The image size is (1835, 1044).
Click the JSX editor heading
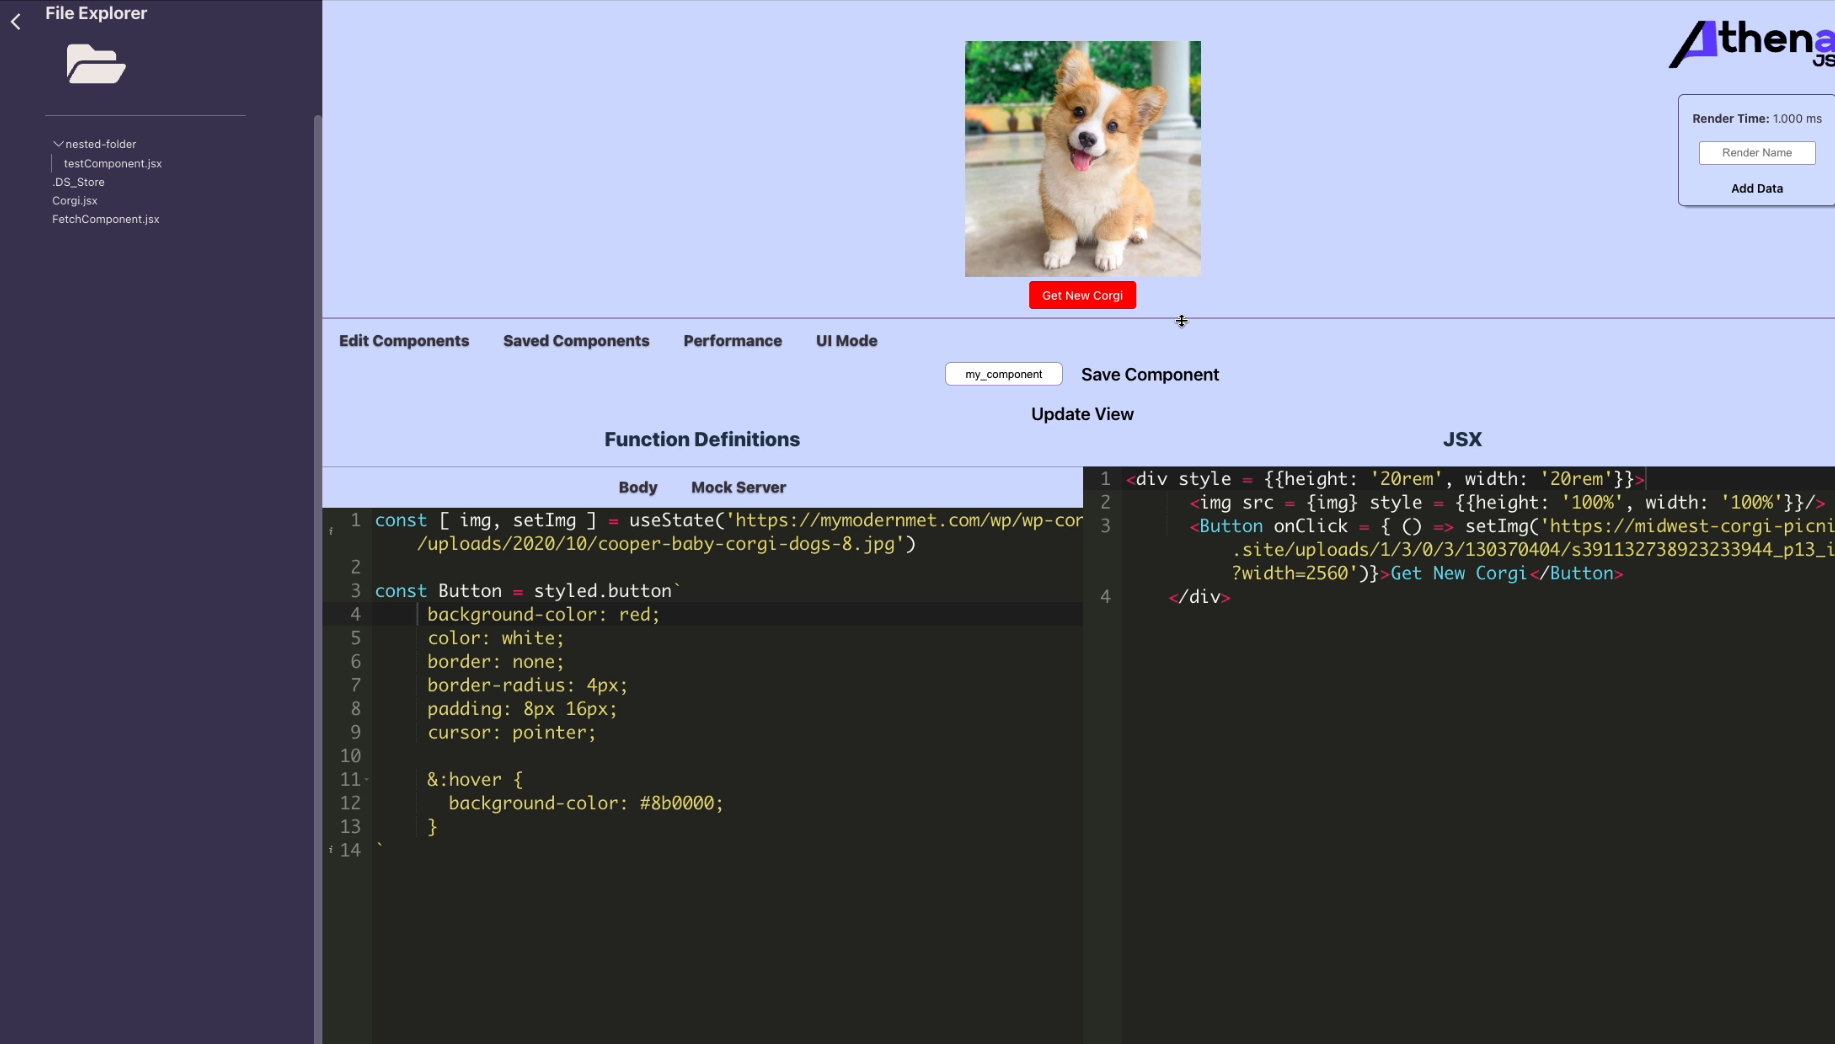[1462, 439]
